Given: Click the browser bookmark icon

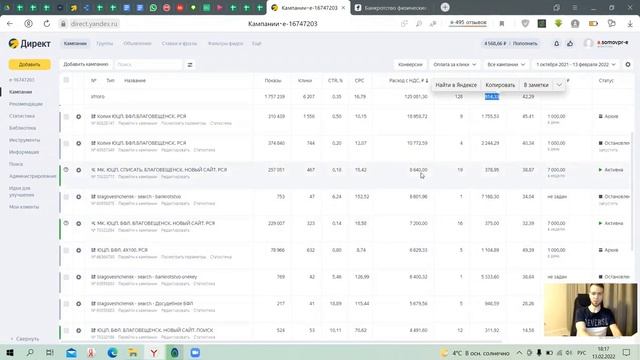Looking at the screenshot, I should click(502, 24).
